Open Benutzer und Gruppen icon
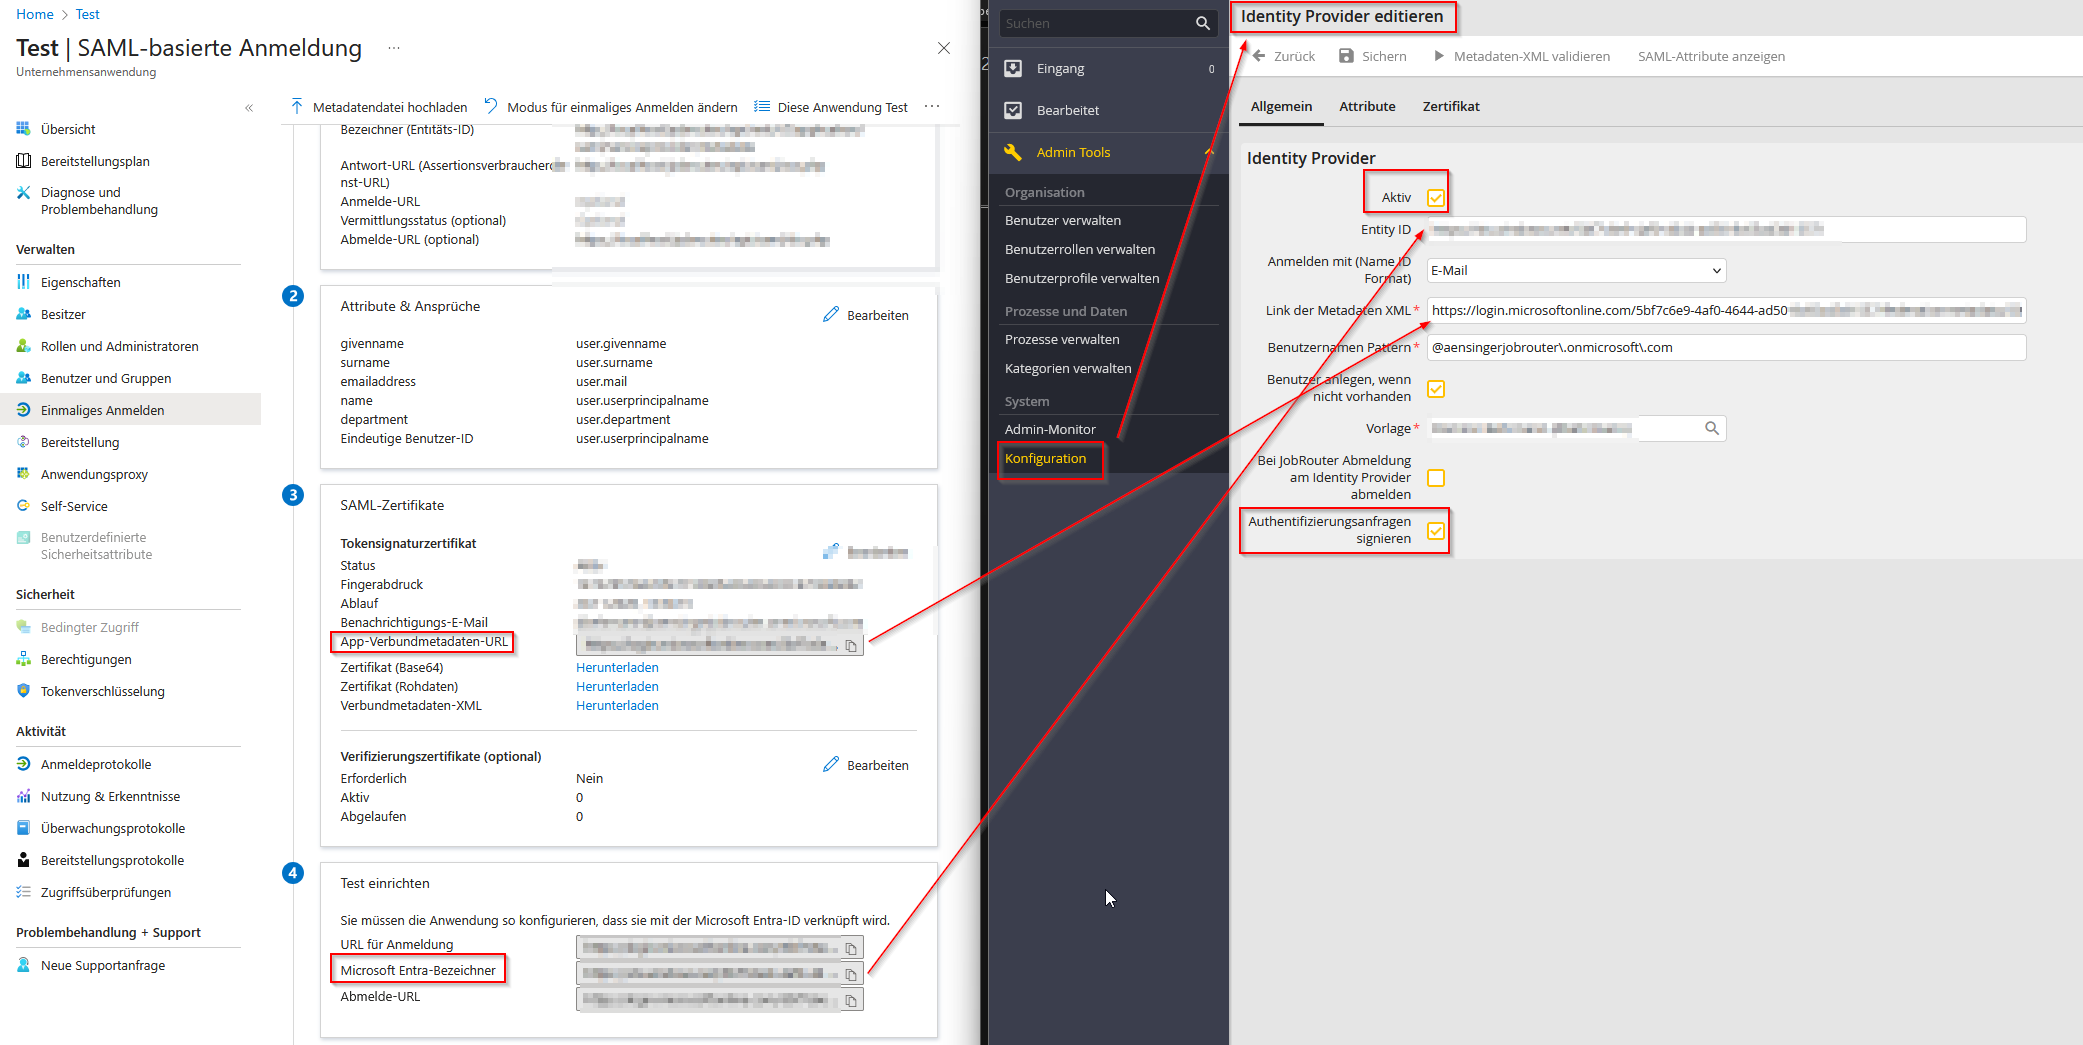Screen dimensions: 2083x1045 pos(23,378)
